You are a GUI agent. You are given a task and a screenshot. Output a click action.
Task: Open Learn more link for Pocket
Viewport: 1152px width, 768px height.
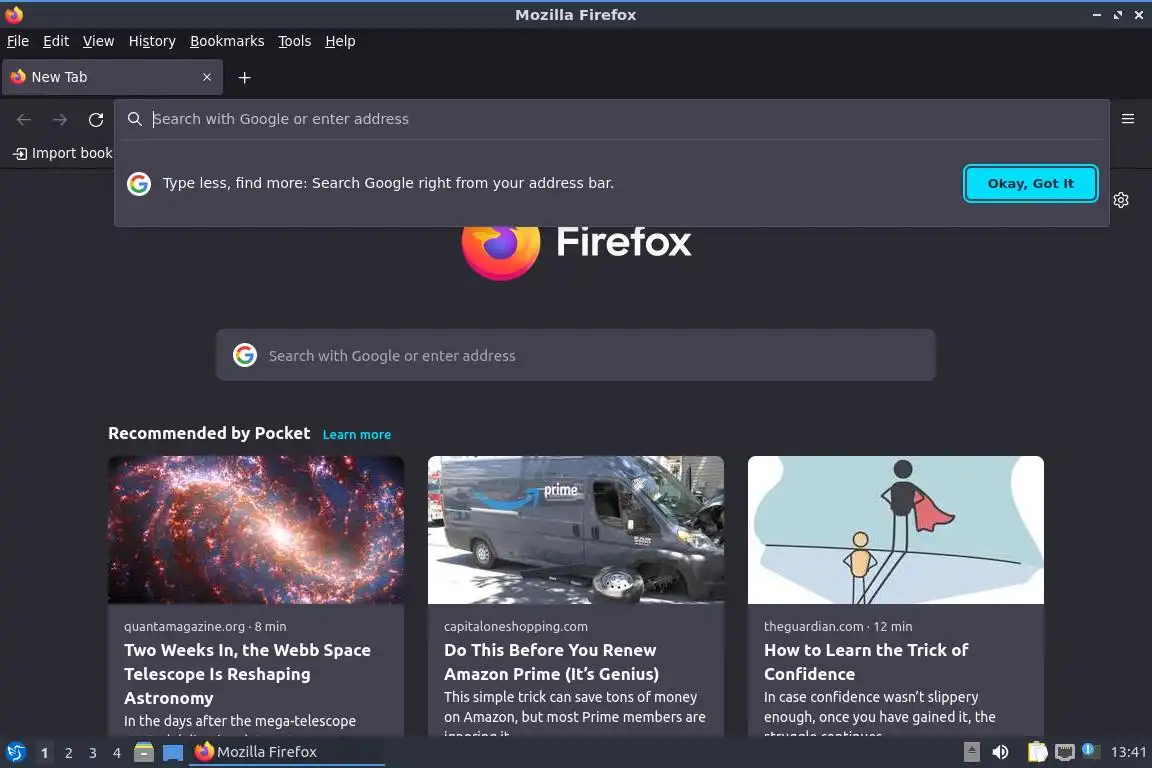pos(356,434)
